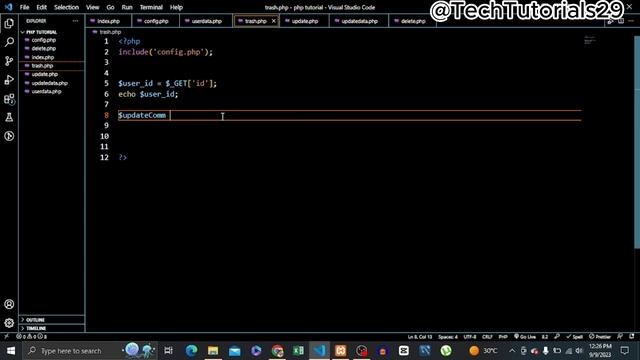Image resolution: width=640 pixels, height=360 pixels.
Task: Open the Run and Debug view
Action: click(x=9, y=80)
